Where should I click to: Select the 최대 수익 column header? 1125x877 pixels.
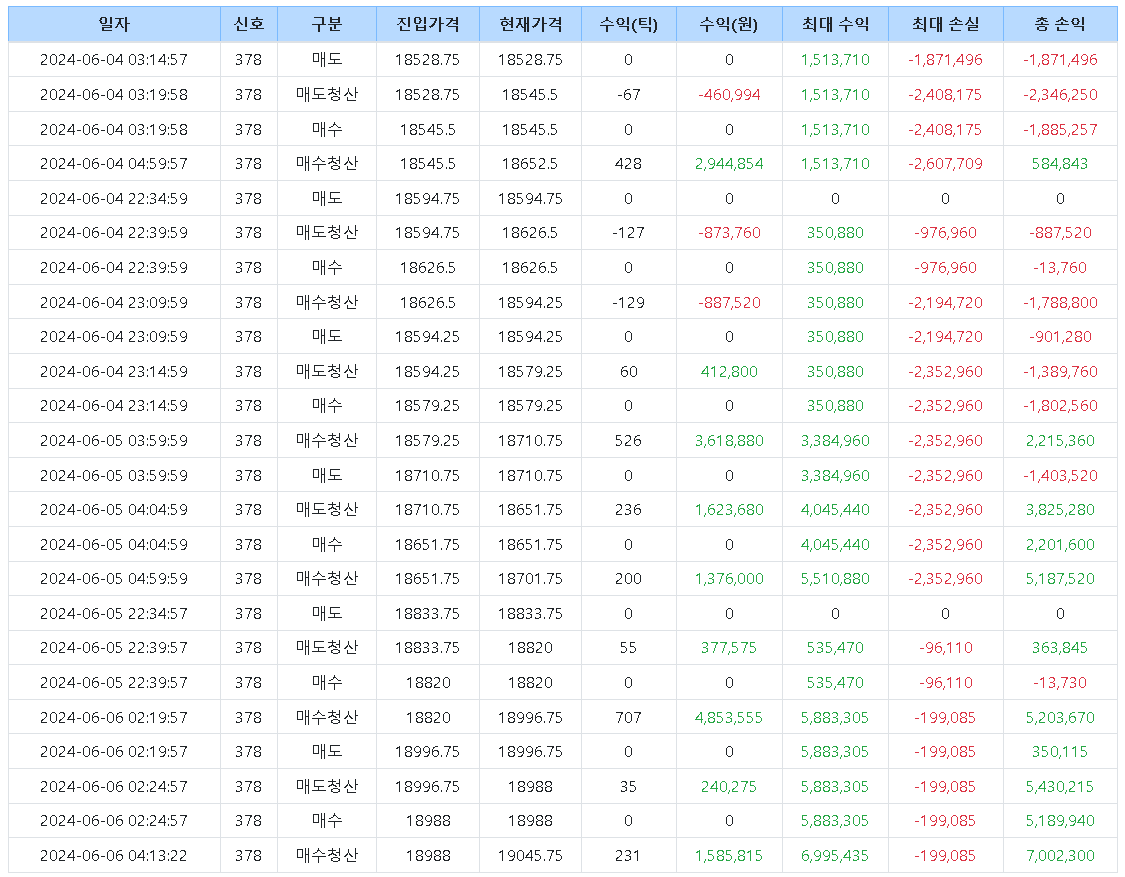pos(835,24)
